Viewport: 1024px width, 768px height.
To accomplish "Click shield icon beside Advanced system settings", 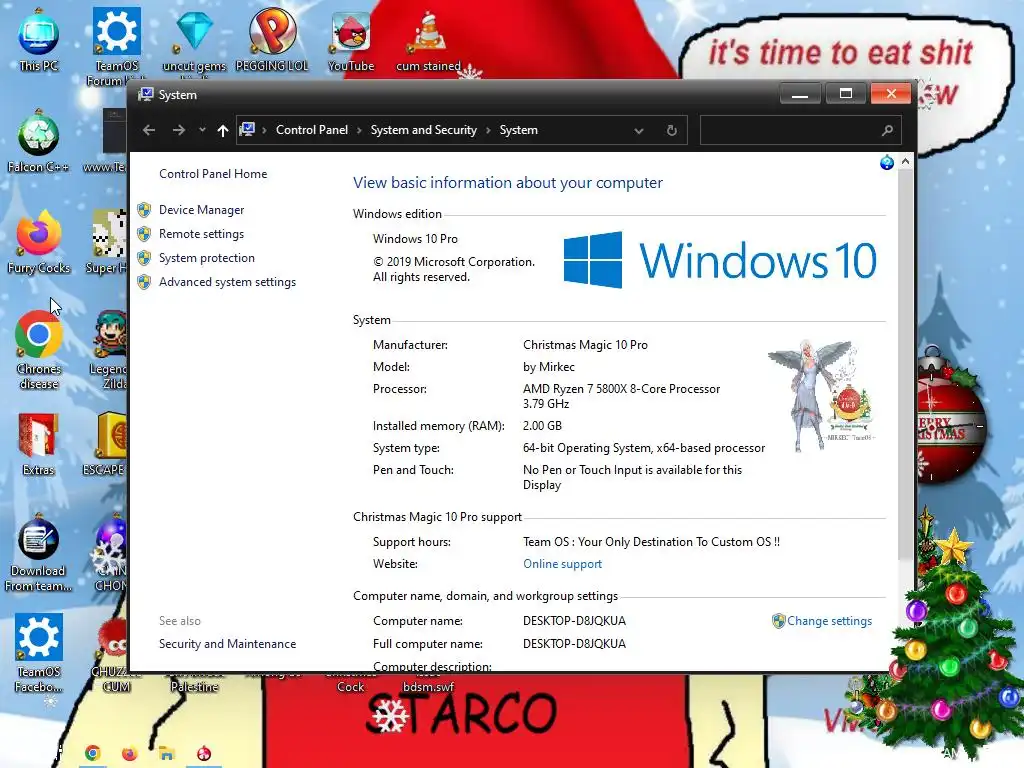I will point(144,282).
